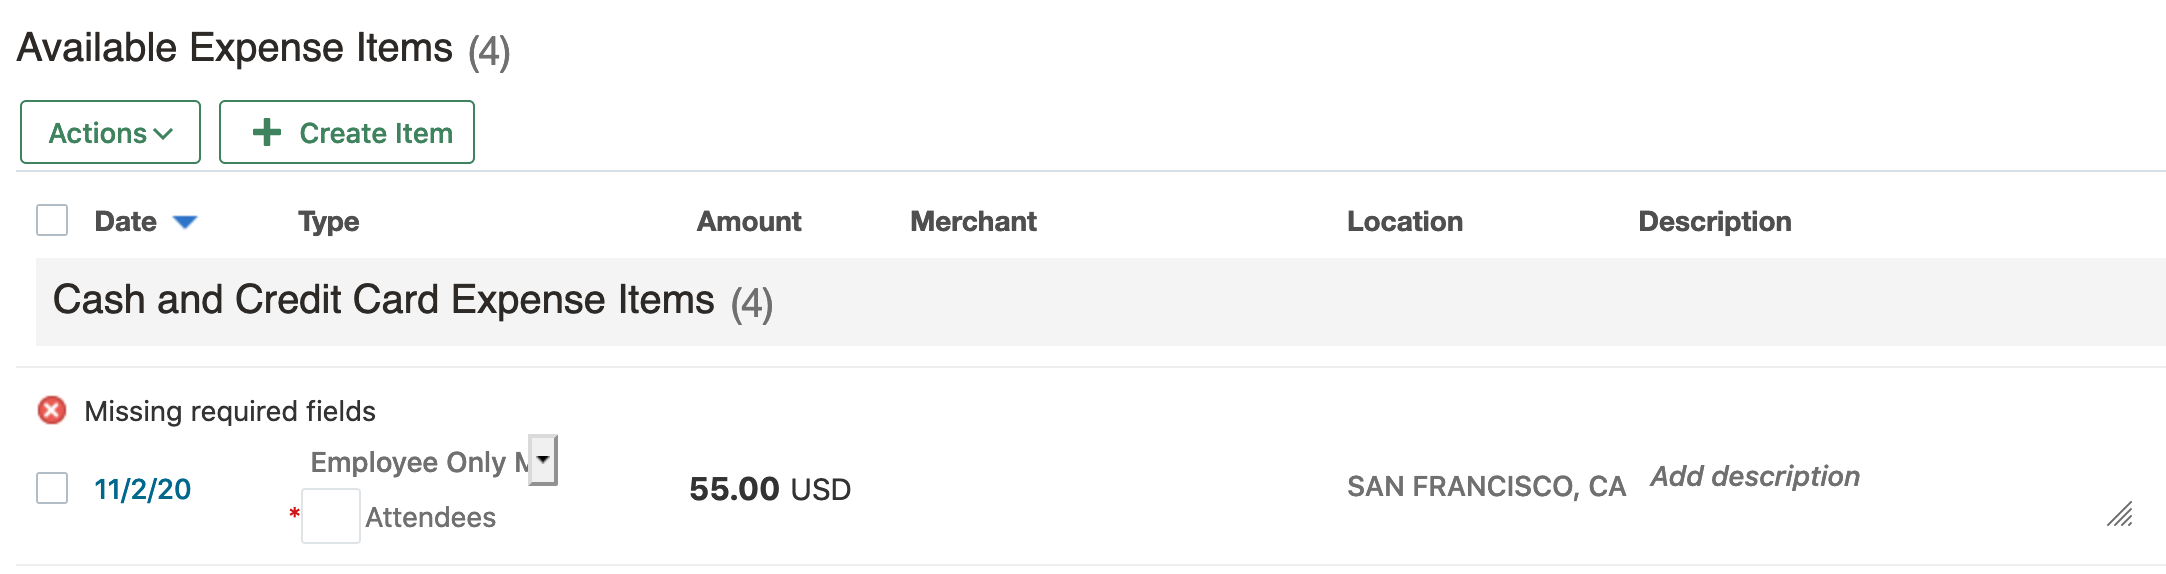Sort by the Merchant column header

pyautogui.click(x=973, y=221)
